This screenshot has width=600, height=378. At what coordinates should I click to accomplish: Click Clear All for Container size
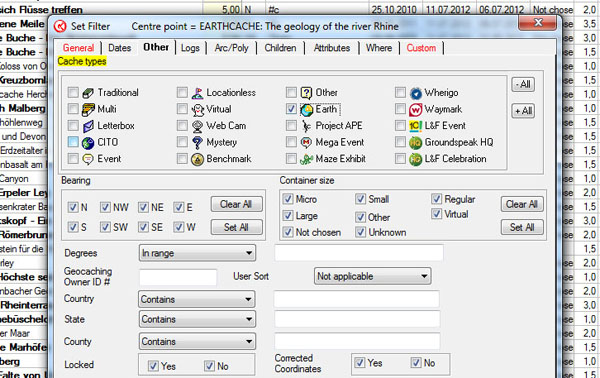coord(522,204)
